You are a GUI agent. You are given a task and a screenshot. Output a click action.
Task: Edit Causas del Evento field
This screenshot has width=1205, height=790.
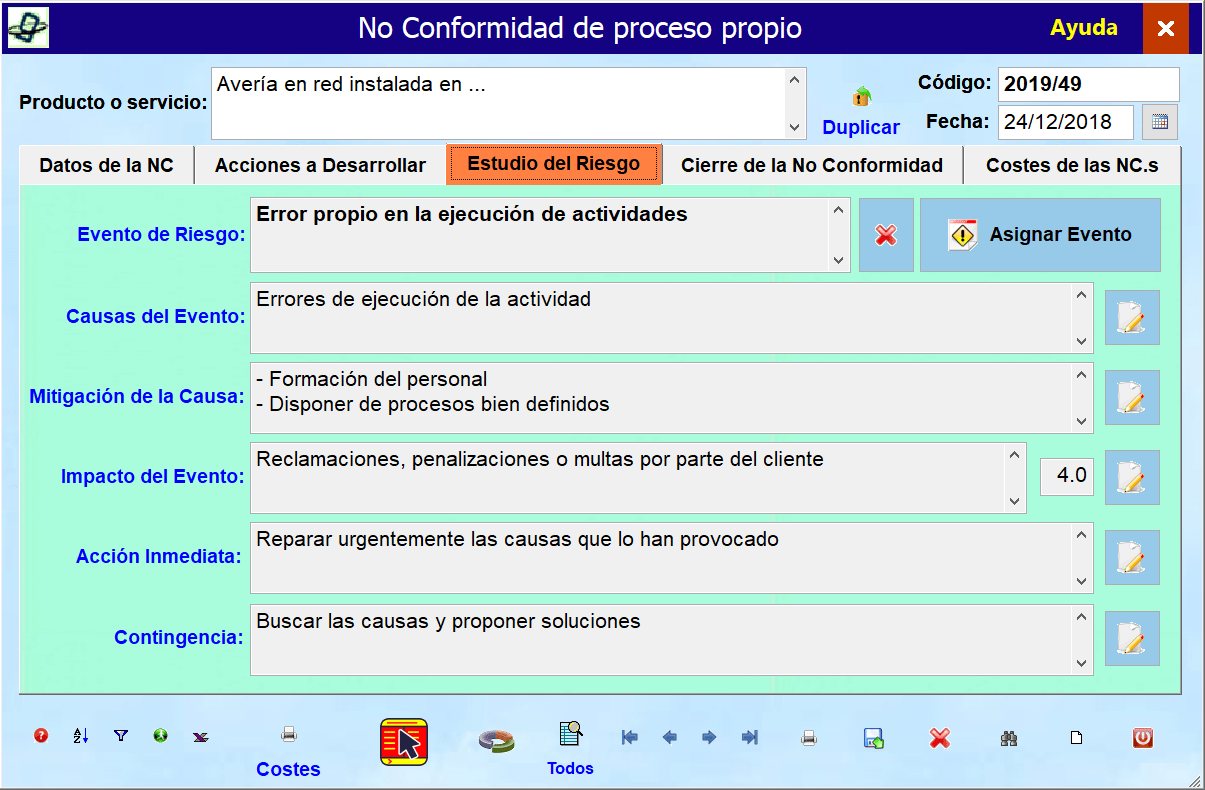click(x=1132, y=318)
